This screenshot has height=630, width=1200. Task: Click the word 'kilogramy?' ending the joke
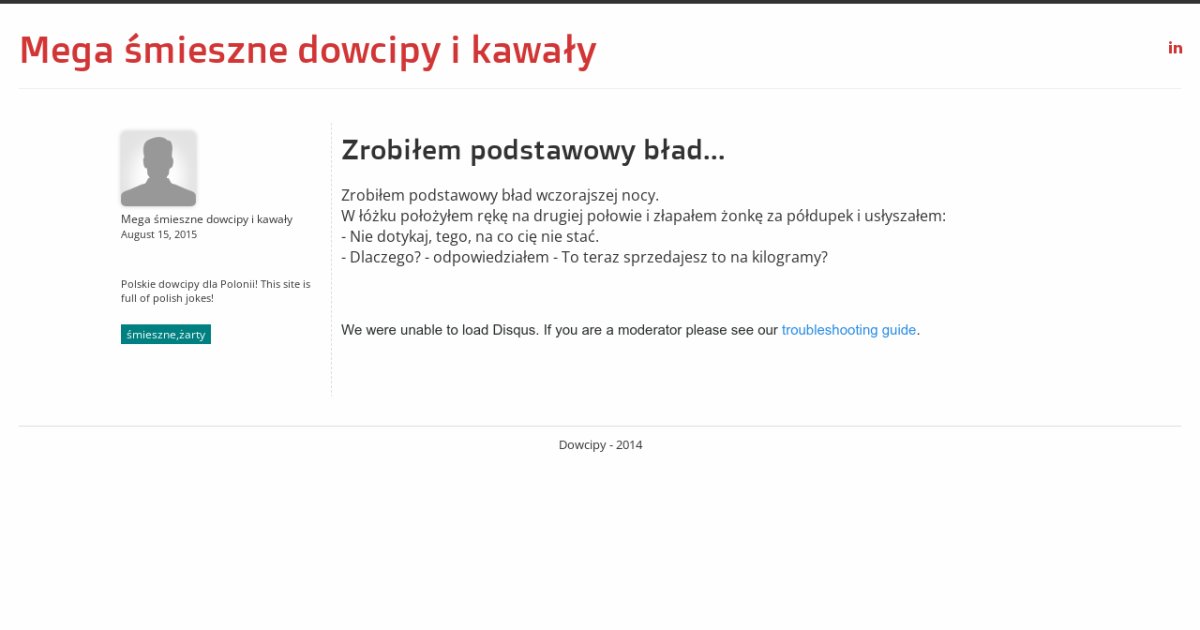click(789, 257)
